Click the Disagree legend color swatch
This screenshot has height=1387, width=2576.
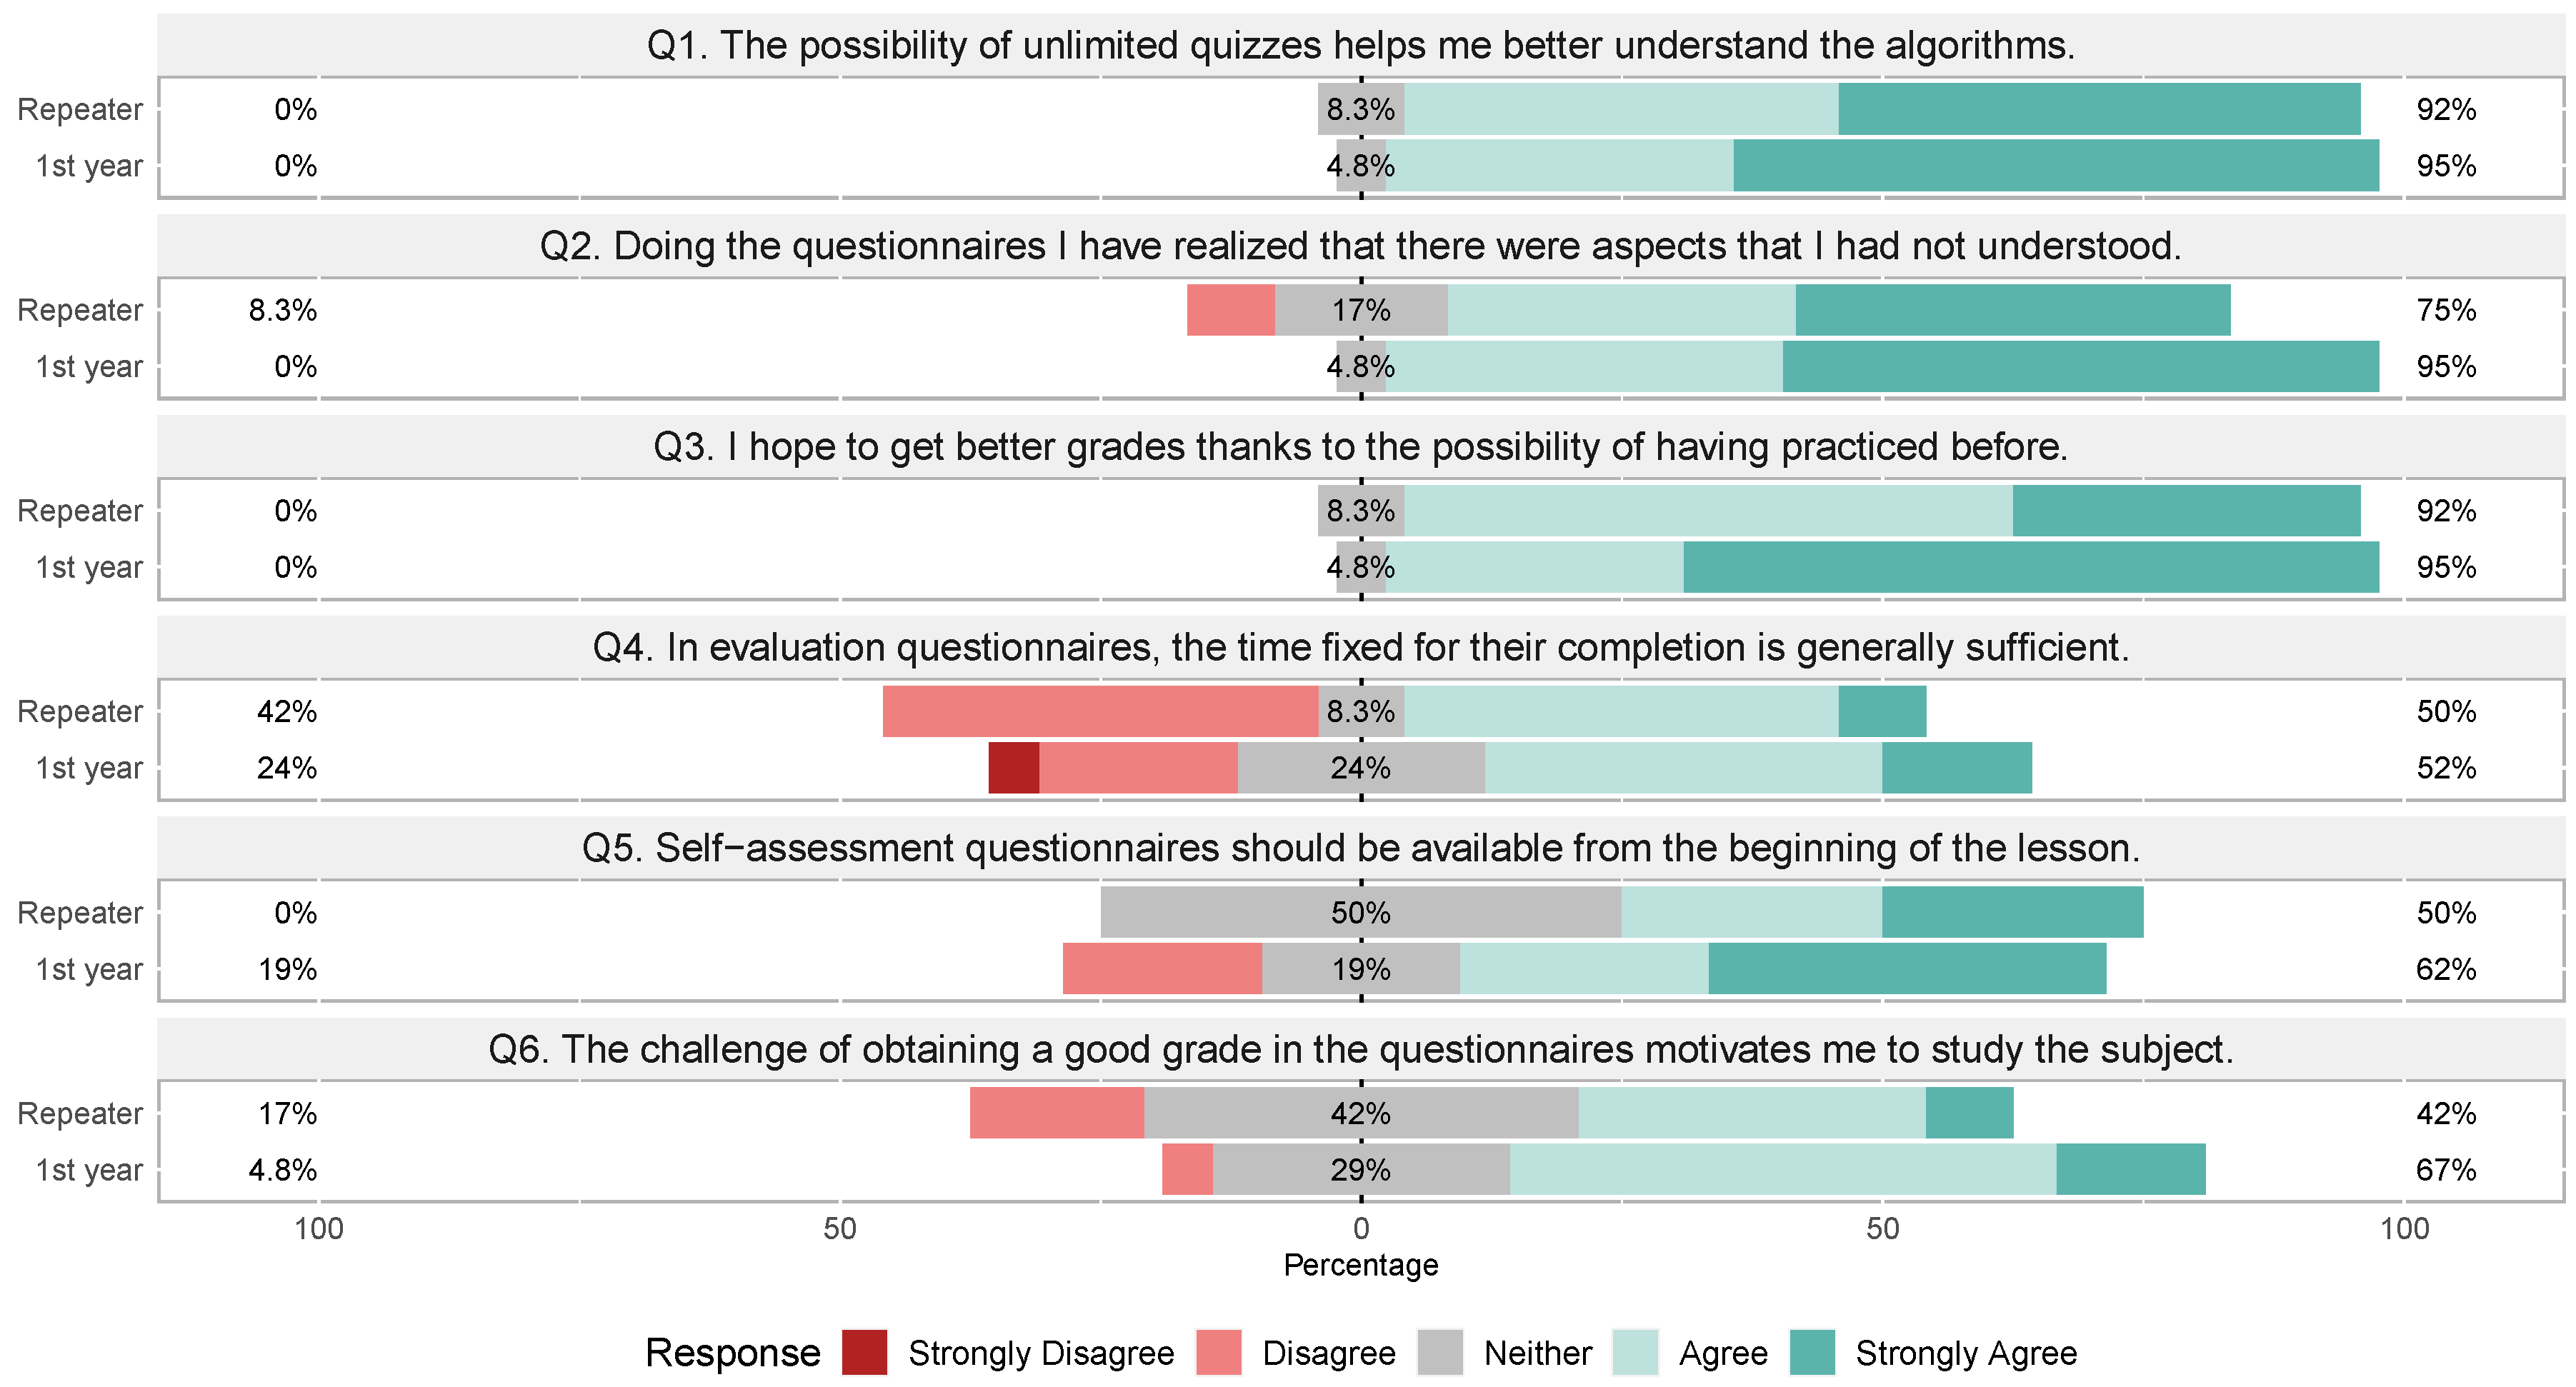tap(1218, 1352)
